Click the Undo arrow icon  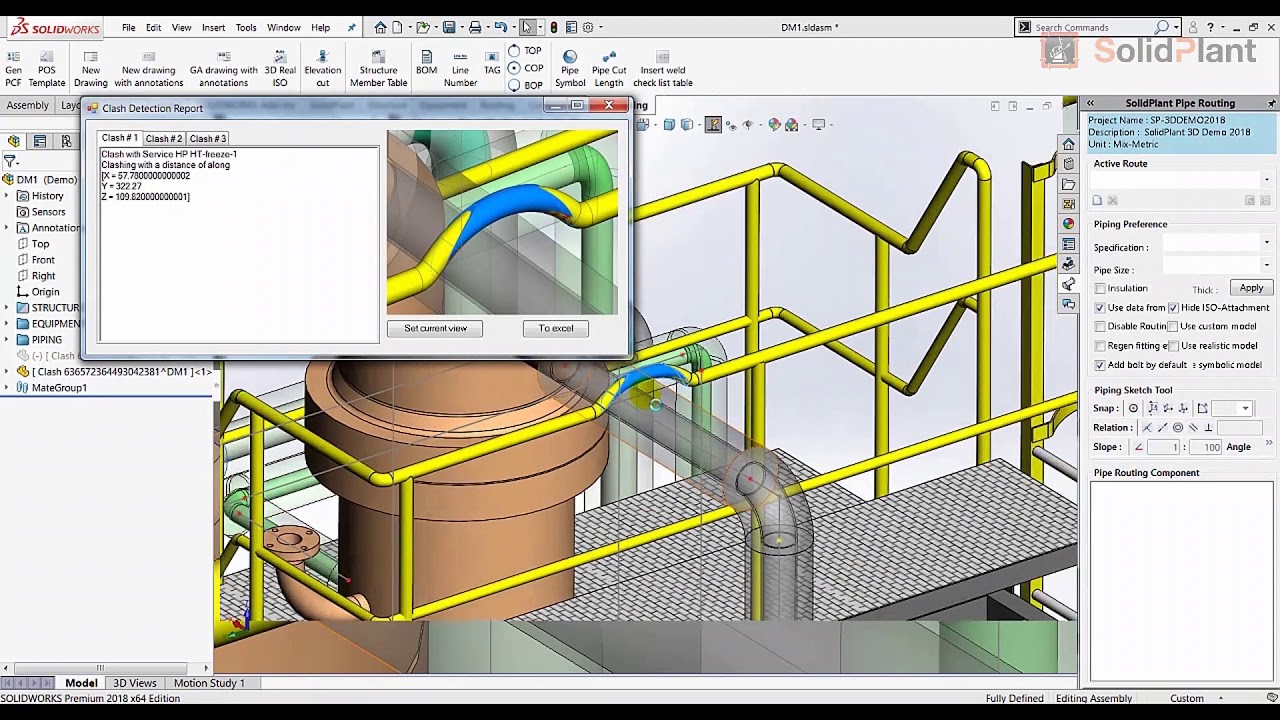pyautogui.click(x=501, y=27)
